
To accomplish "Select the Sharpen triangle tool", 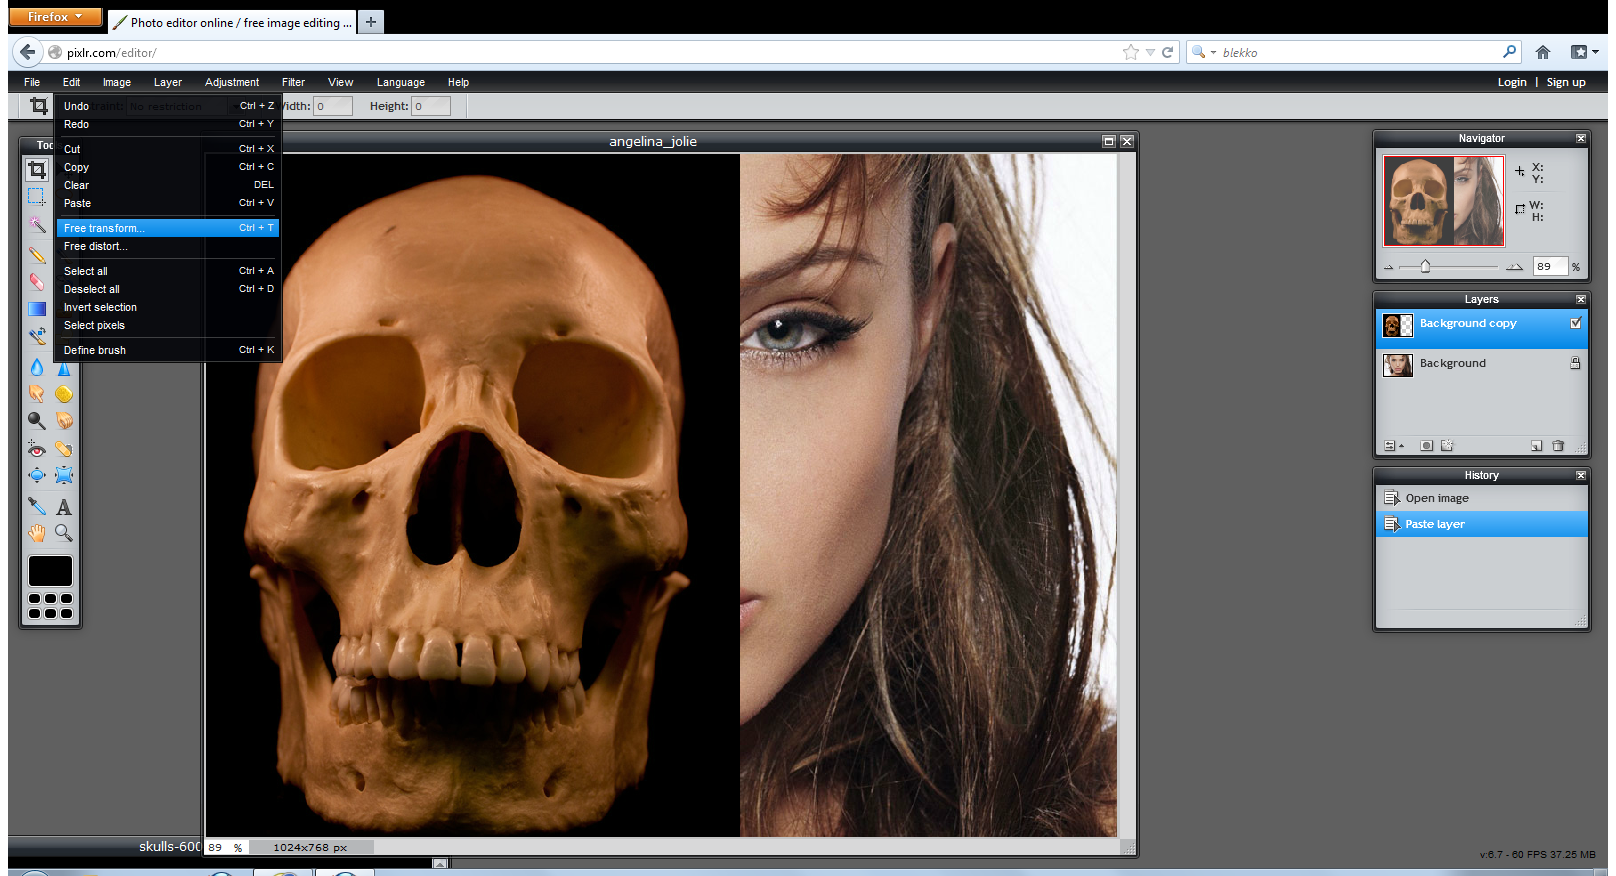I will coord(64,369).
